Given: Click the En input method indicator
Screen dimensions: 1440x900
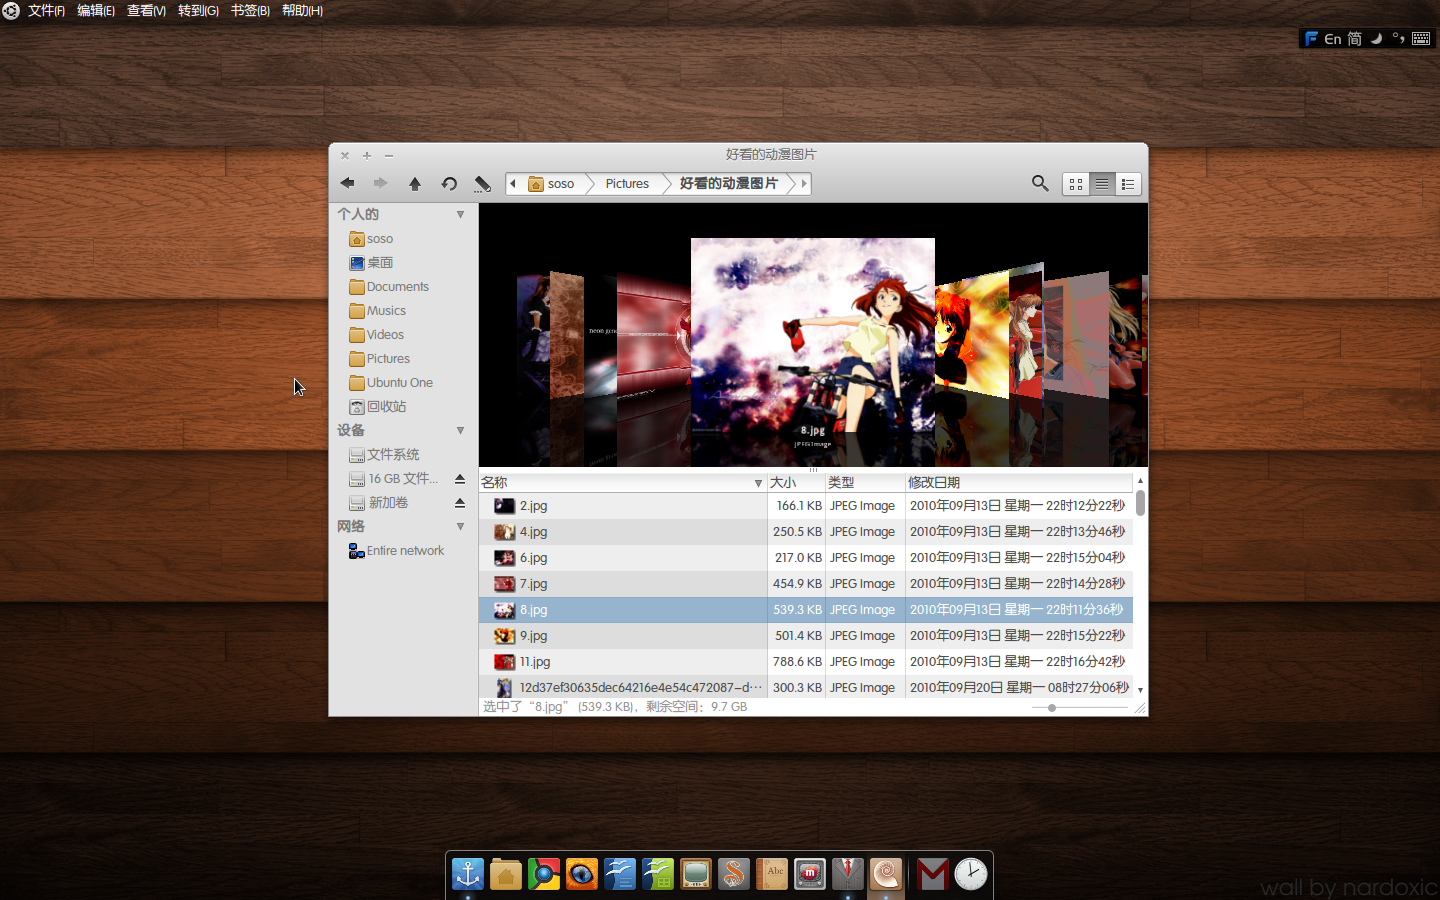Looking at the screenshot, I should 1333,39.
